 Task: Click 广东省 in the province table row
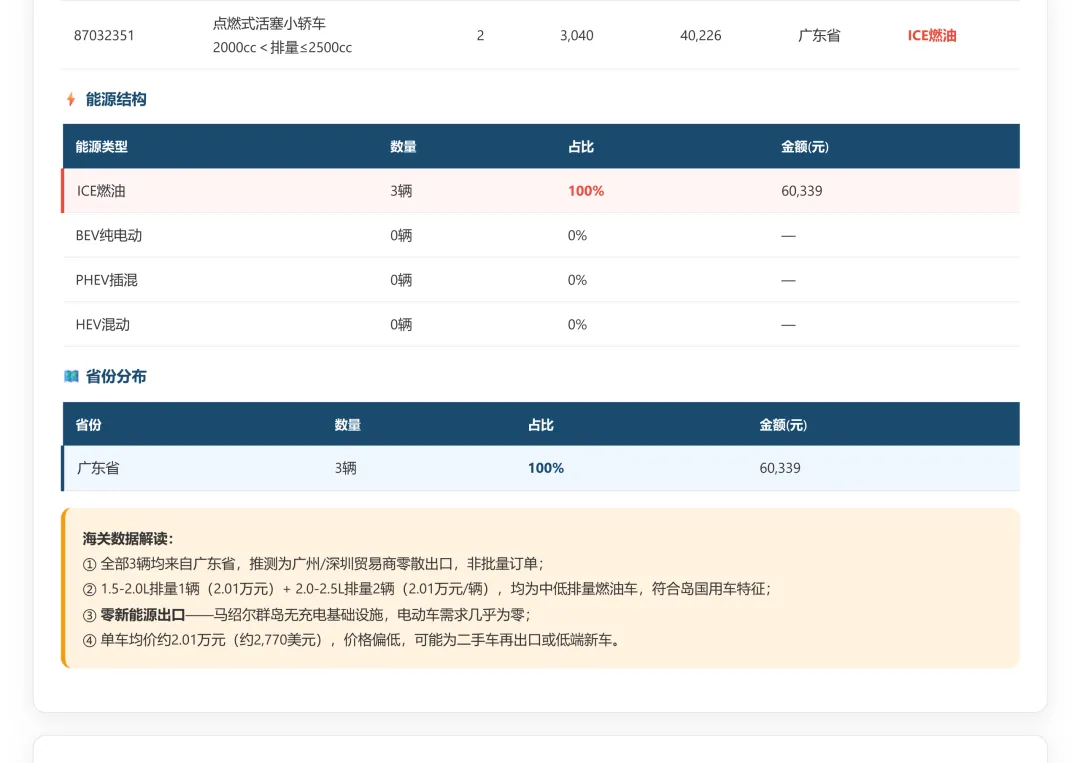pyautogui.click(x=98, y=468)
